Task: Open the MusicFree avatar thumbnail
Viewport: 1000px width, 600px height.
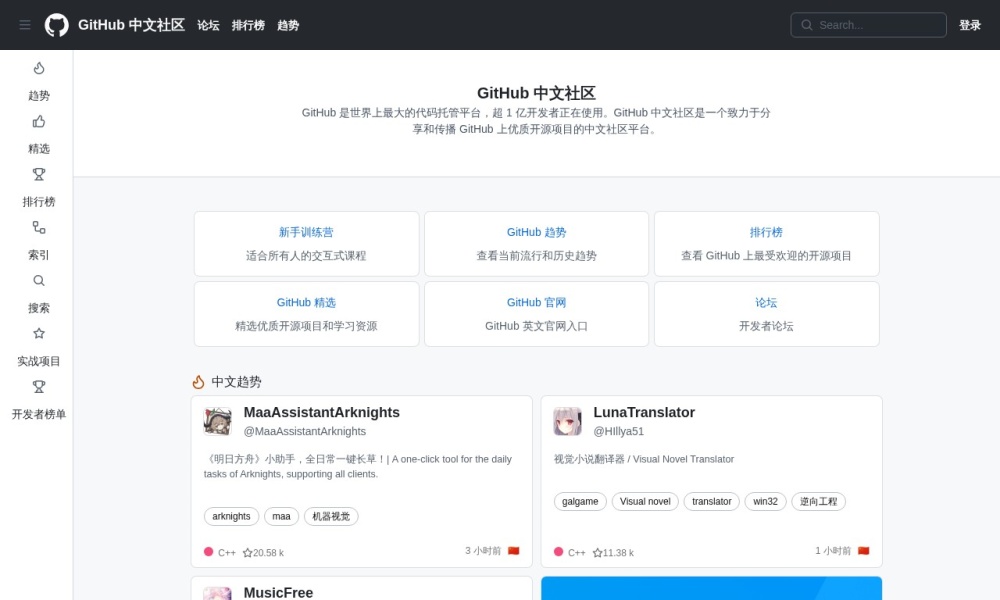Action: (217, 594)
